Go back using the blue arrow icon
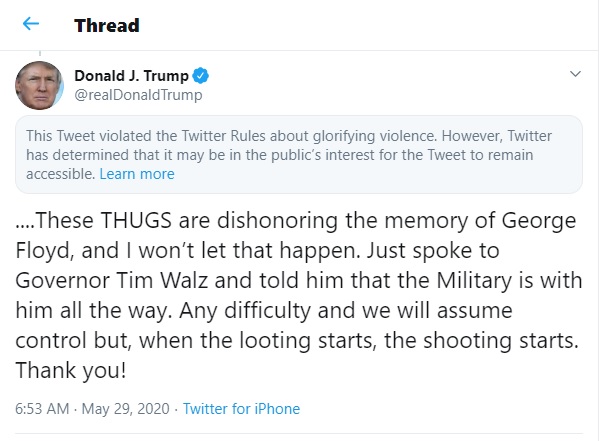Viewport: 605px width, 441px height. 31,24
